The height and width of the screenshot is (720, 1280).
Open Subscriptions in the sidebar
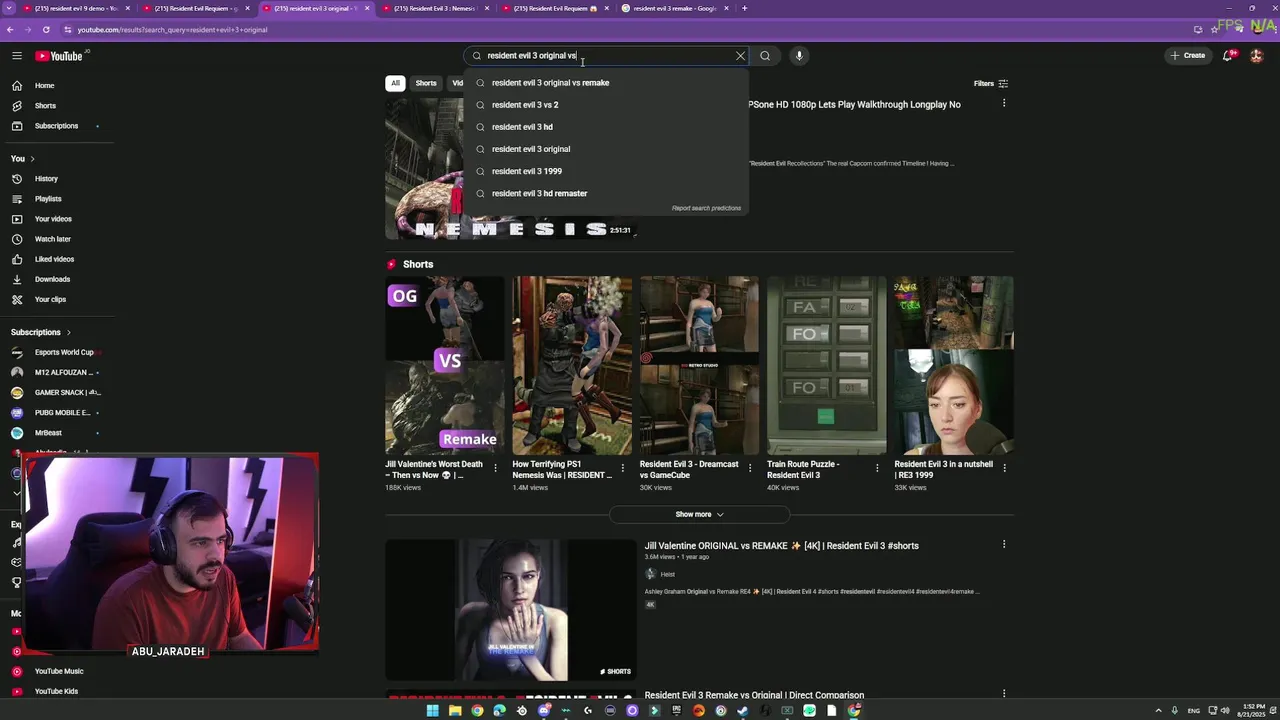pos(56,126)
